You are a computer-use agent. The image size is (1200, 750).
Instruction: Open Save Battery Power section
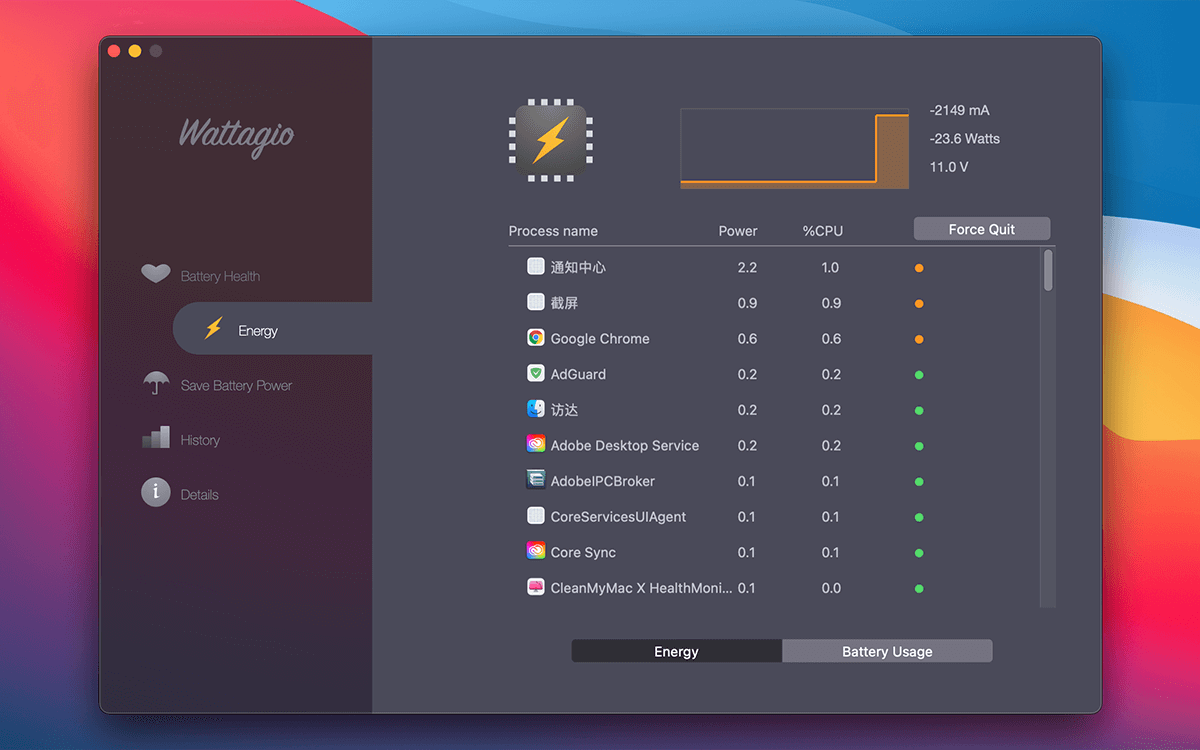click(x=236, y=385)
